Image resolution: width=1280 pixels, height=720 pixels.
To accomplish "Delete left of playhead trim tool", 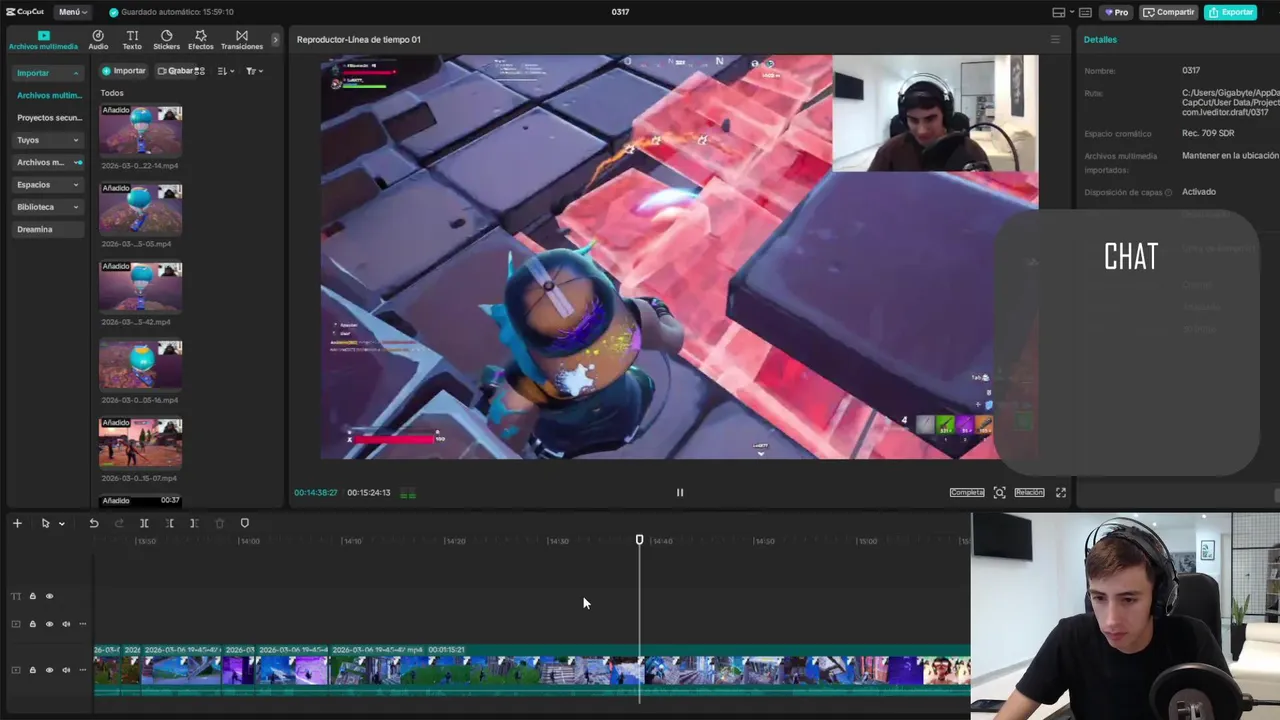I will [x=169, y=523].
